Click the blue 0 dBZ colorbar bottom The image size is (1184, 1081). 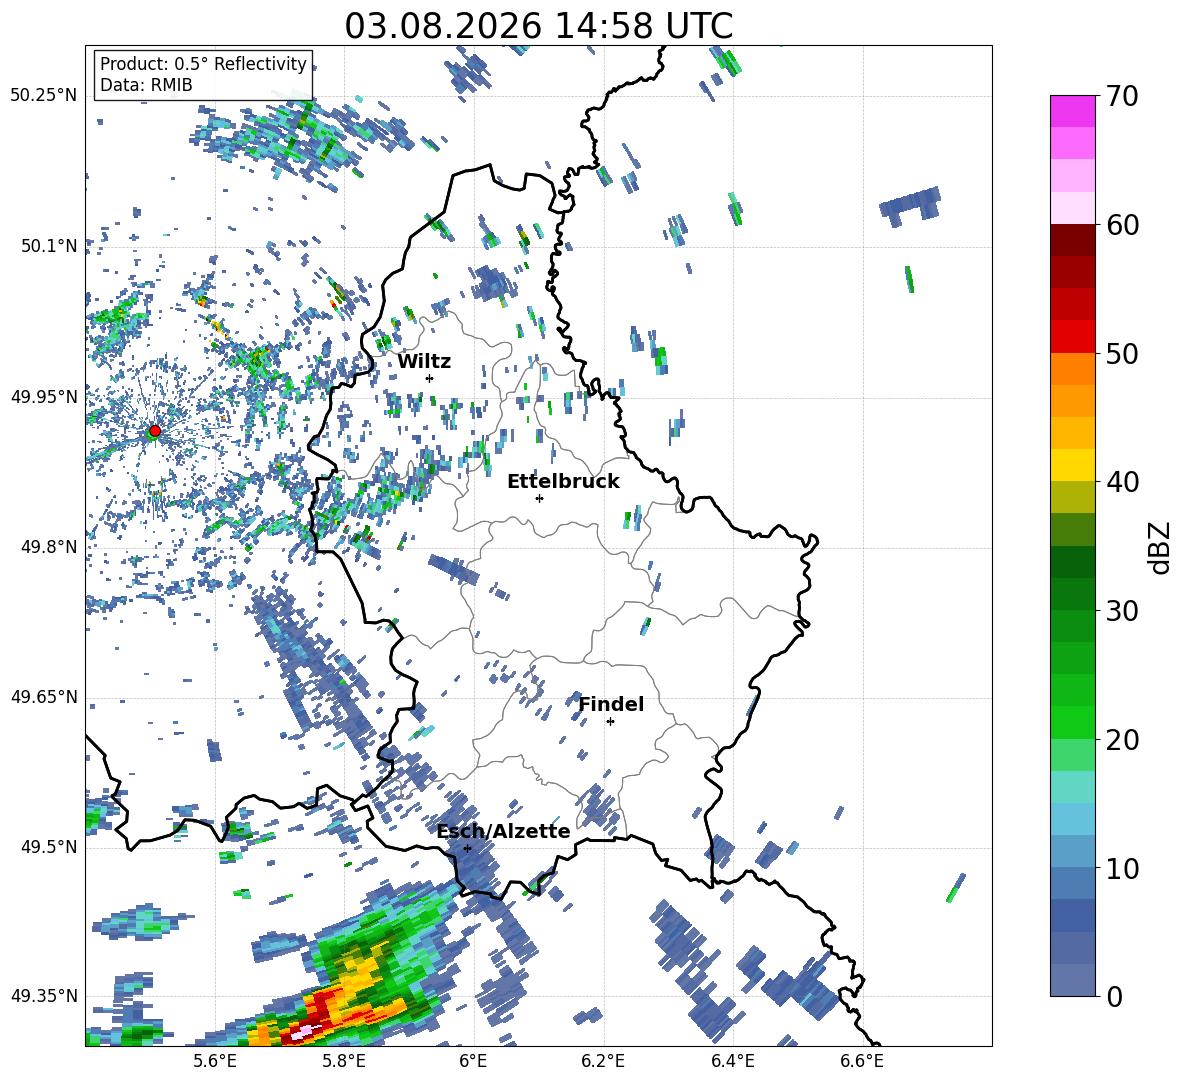click(x=1072, y=980)
